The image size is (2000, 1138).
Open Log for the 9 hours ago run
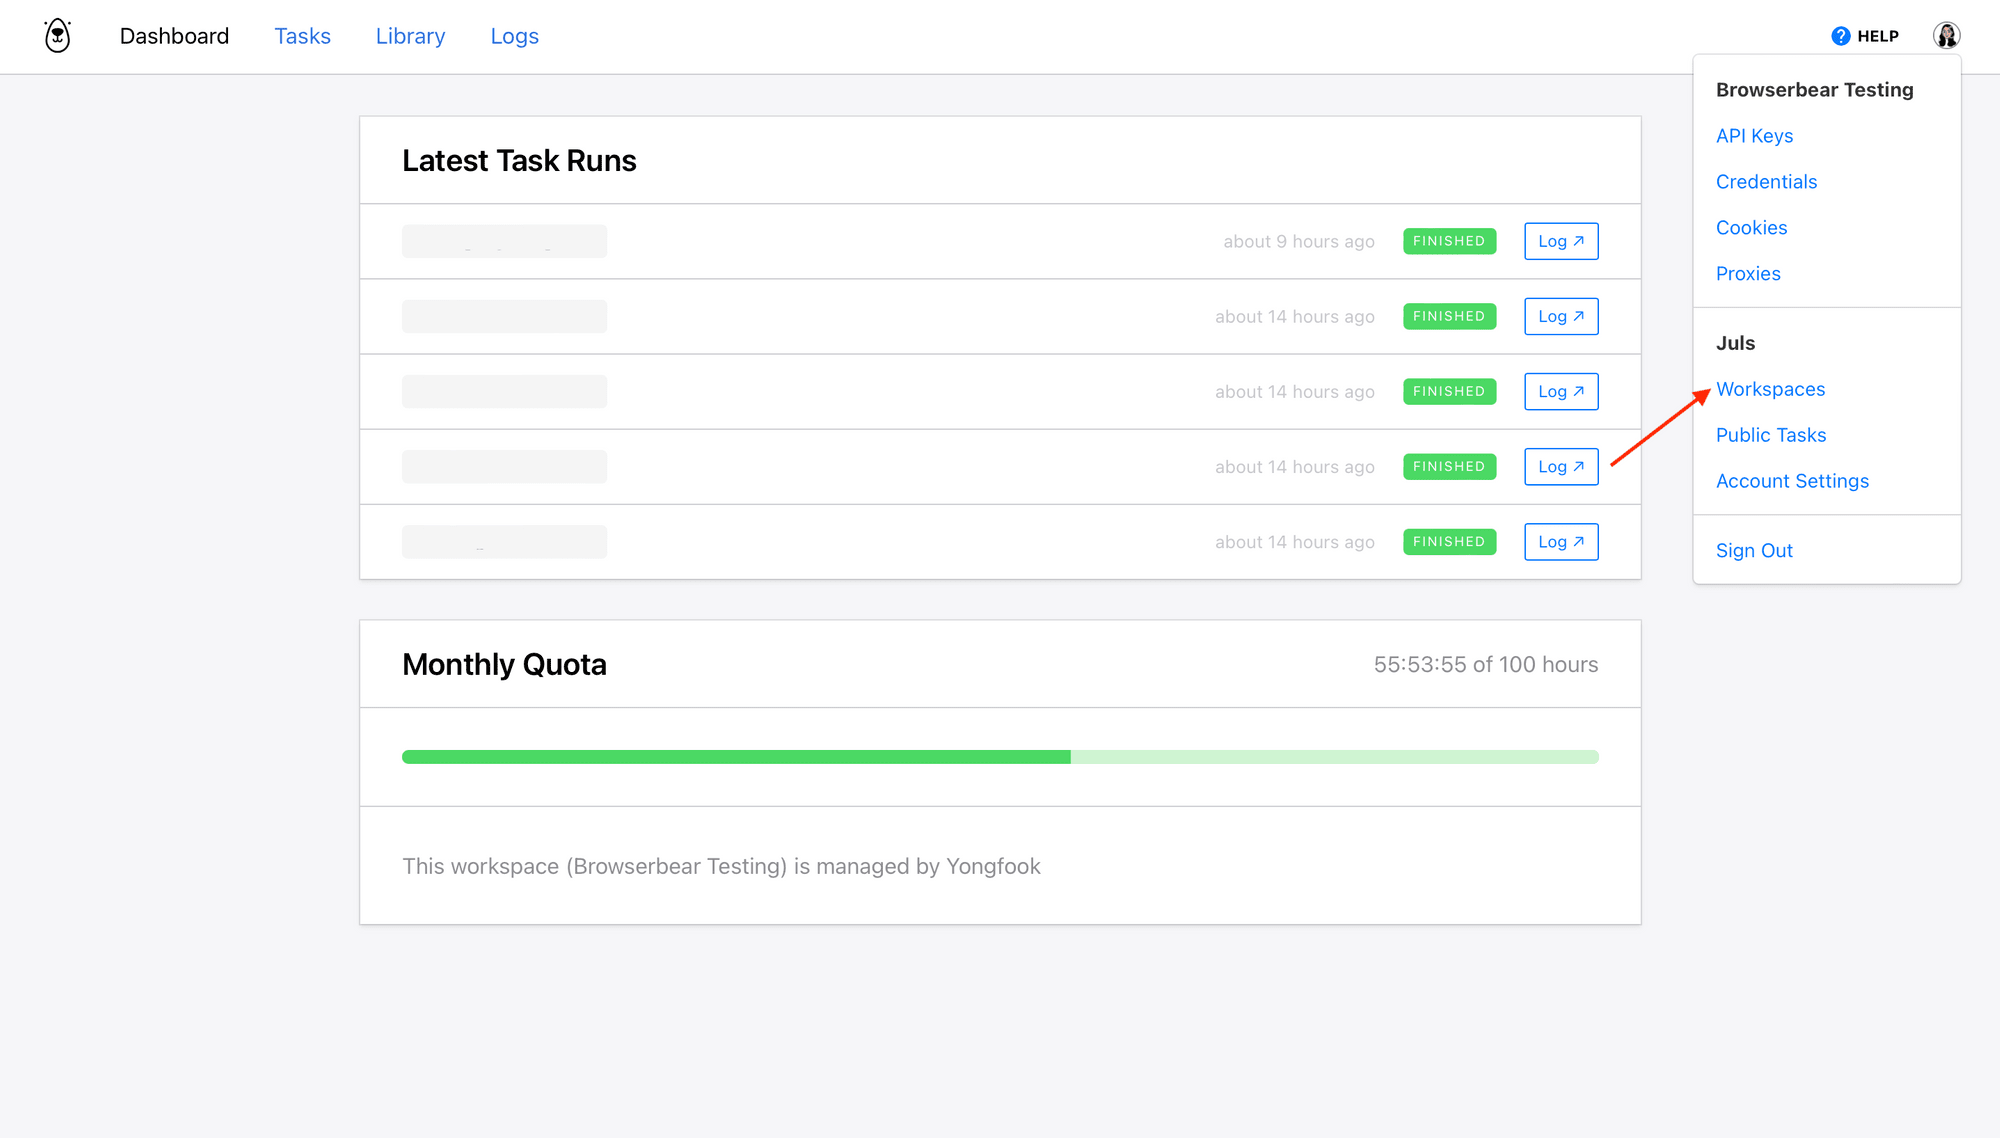click(1561, 241)
